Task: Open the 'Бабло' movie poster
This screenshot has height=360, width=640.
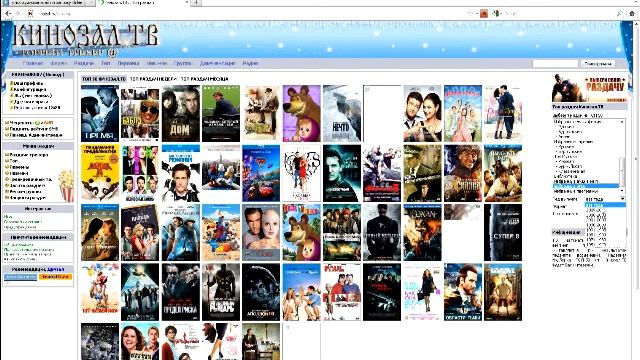Action: tap(140, 113)
